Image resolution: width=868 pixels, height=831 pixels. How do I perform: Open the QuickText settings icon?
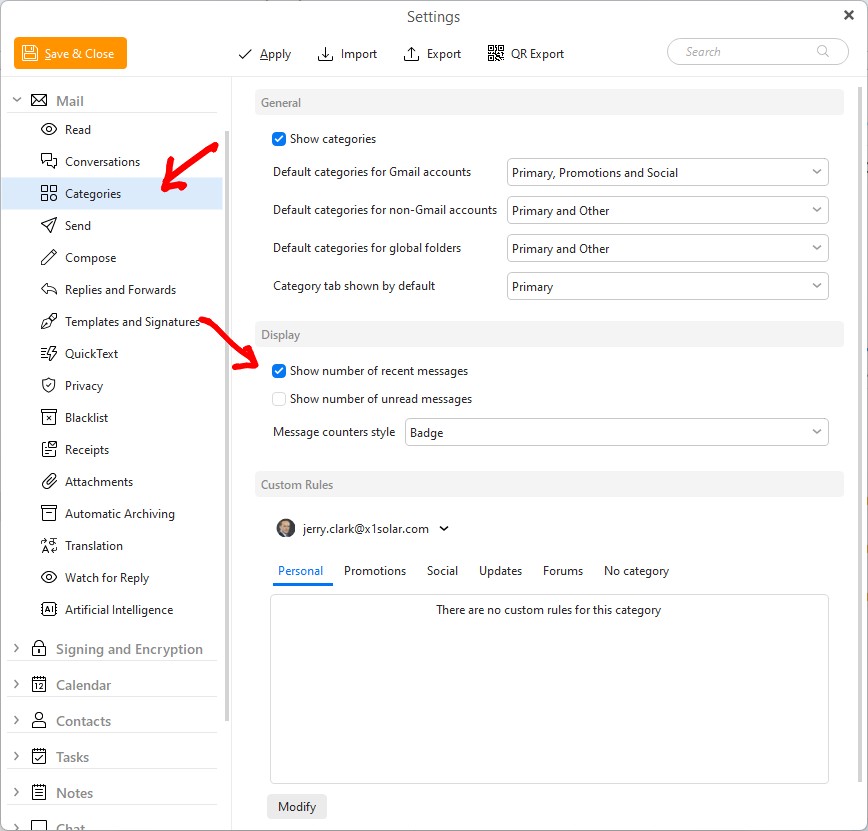pos(48,354)
